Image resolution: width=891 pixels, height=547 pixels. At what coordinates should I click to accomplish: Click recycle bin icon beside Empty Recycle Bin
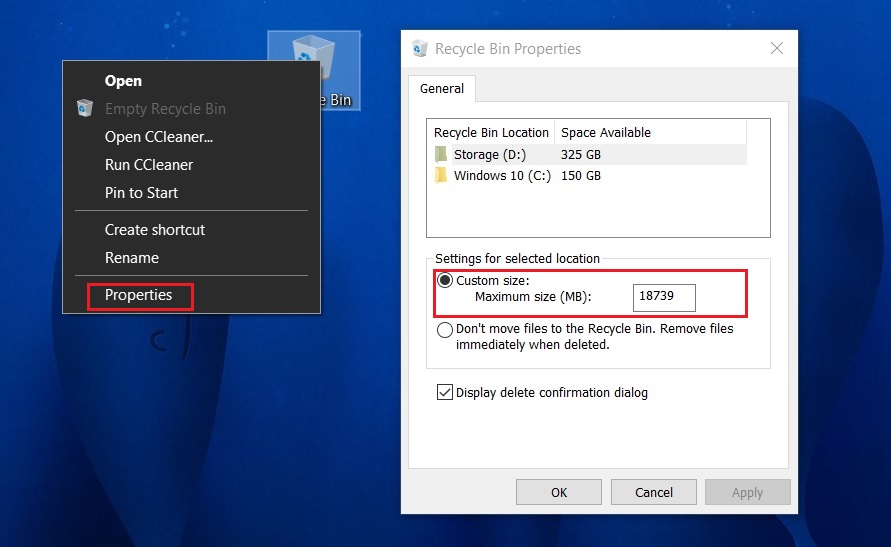[x=85, y=108]
